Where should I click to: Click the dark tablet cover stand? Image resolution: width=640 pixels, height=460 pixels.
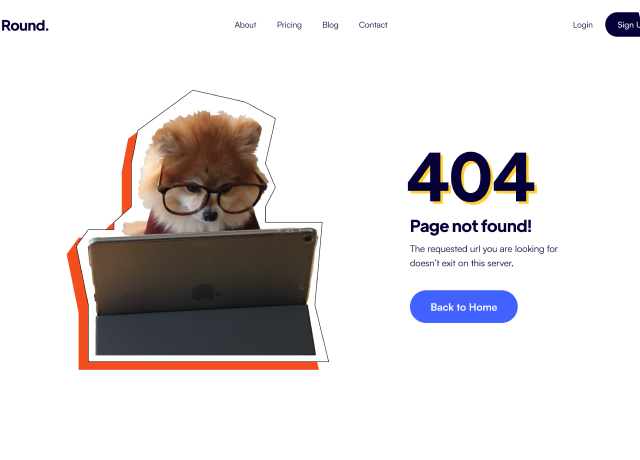[x=205, y=330]
